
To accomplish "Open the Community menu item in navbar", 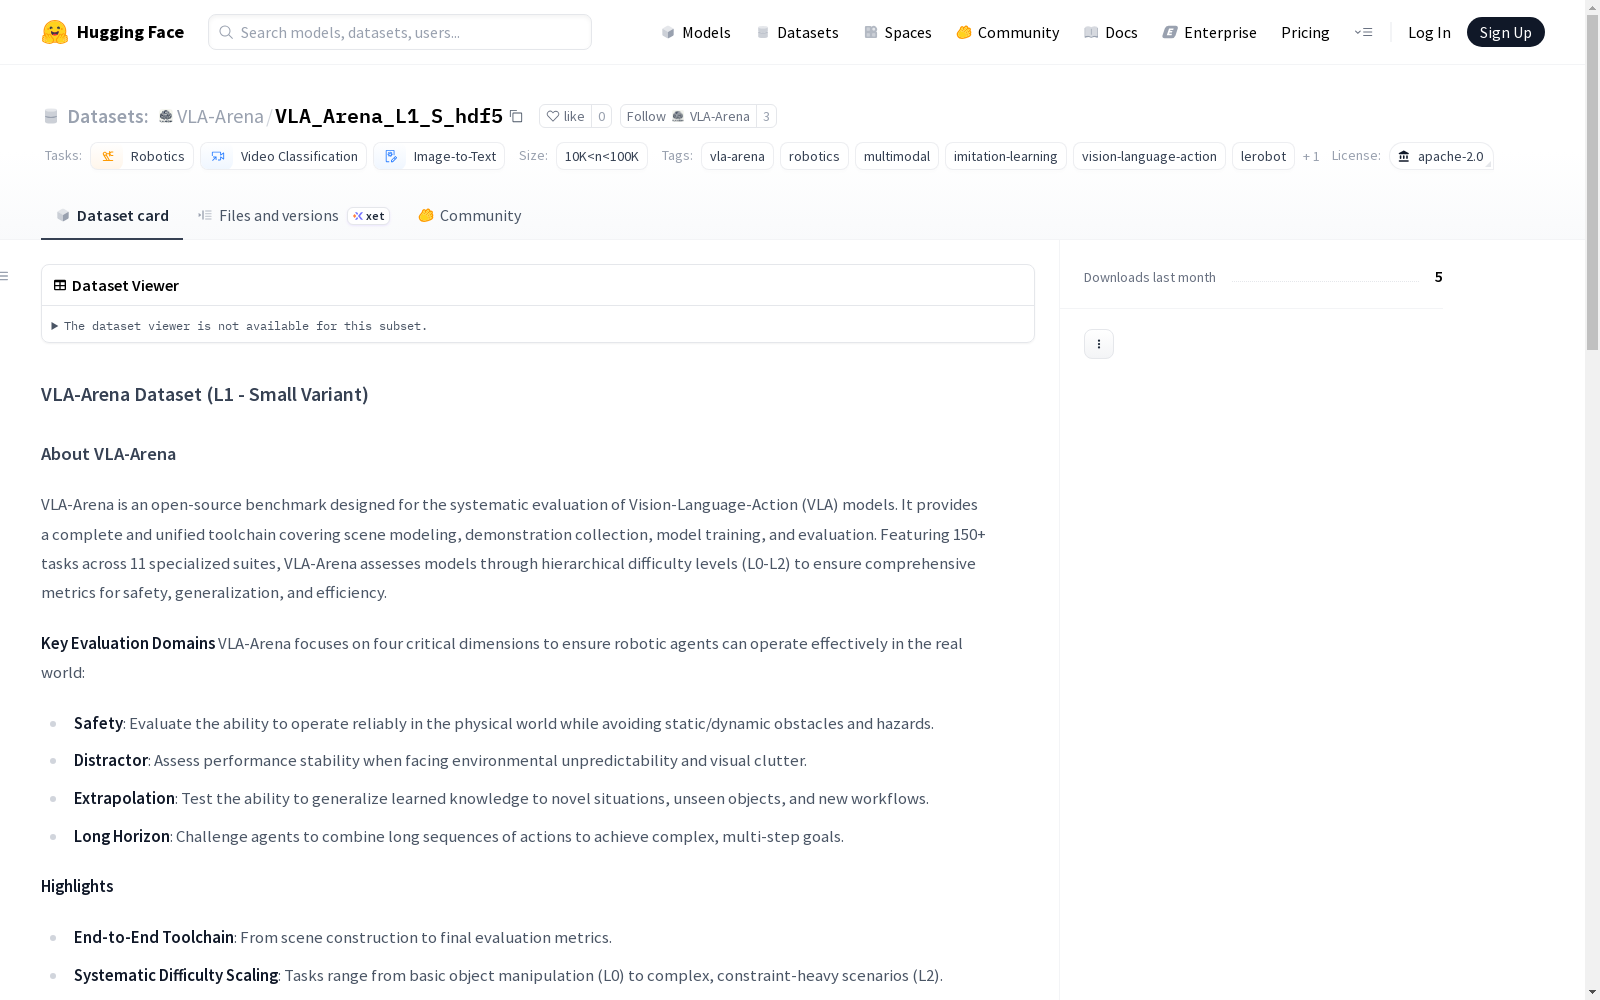I will (1007, 32).
